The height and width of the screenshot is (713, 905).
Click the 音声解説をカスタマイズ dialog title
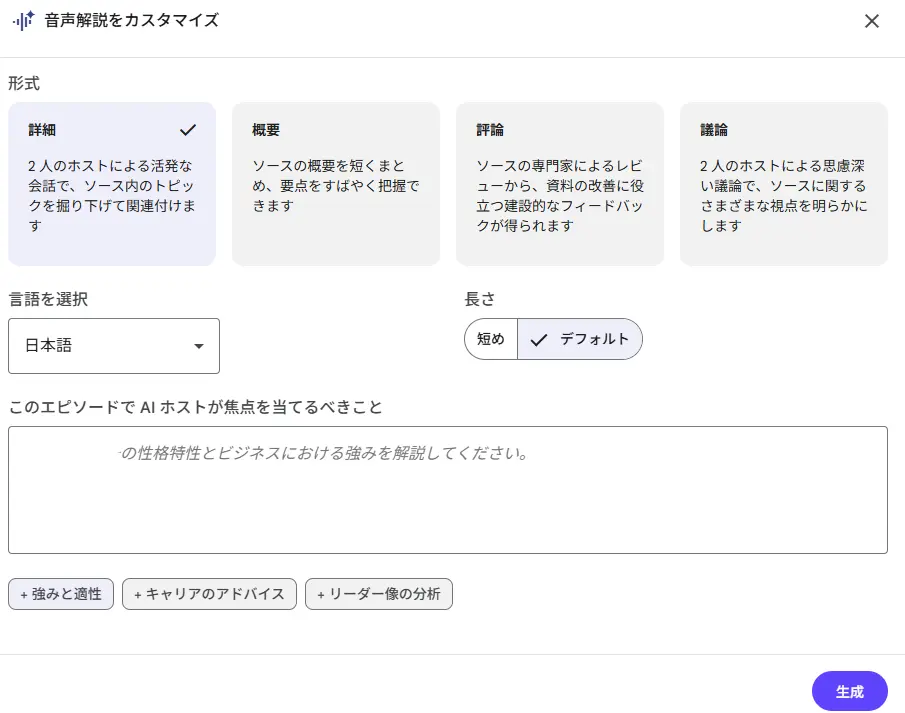132,21
